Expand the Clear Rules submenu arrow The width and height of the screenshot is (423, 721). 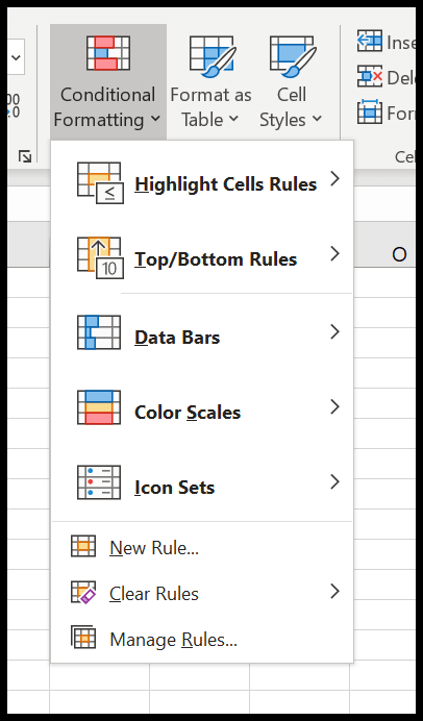click(x=335, y=591)
